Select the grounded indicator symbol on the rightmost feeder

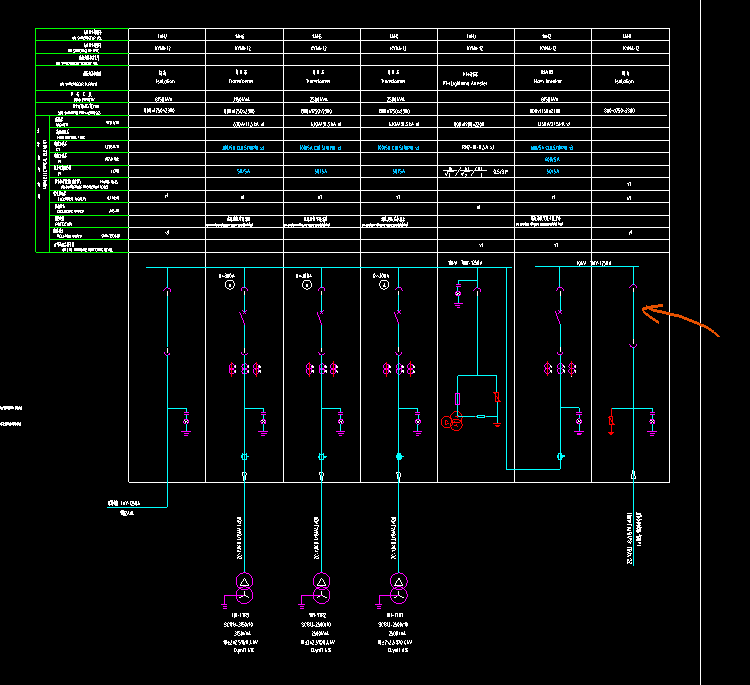pyautogui.click(x=652, y=422)
